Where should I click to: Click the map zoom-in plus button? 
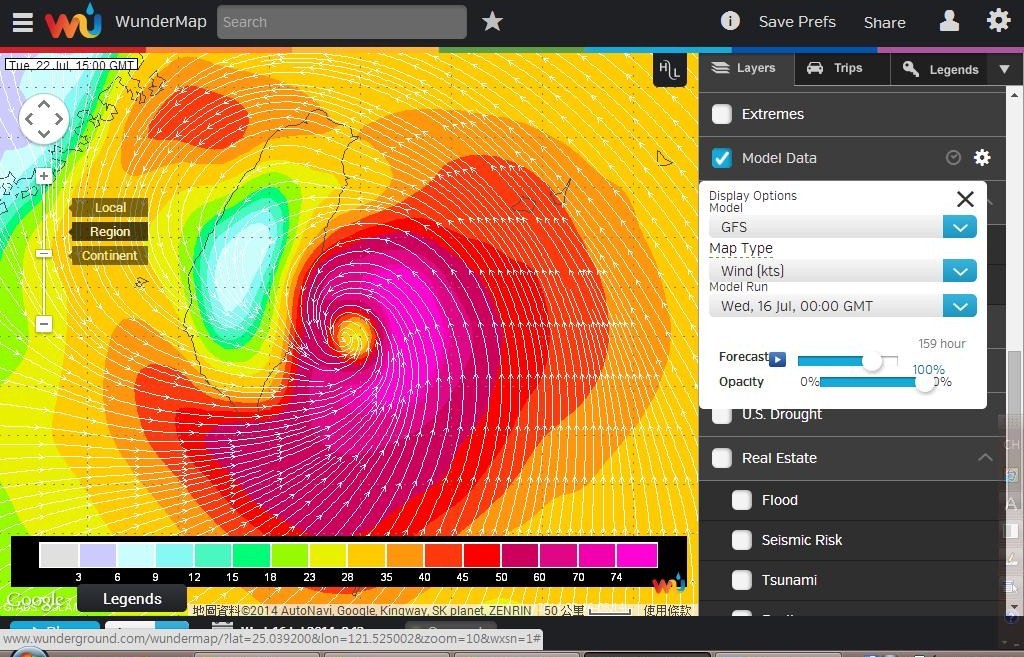(44, 176)
